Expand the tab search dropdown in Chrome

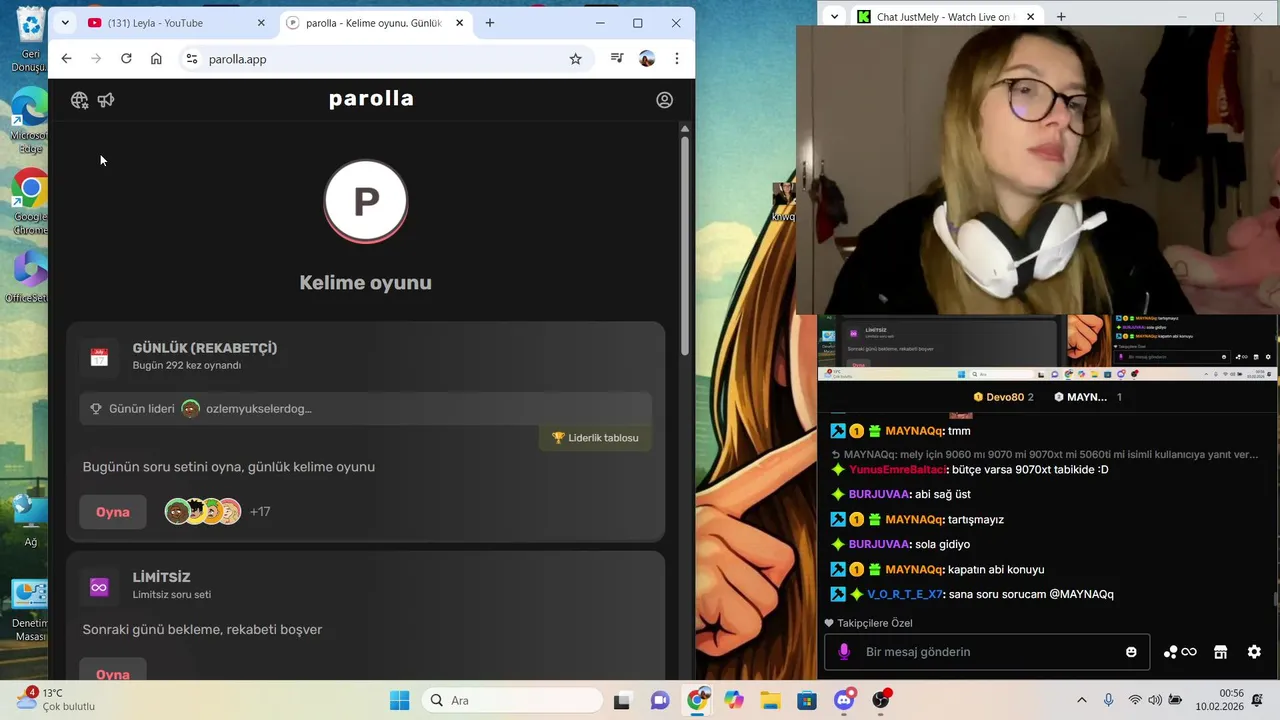65,23
